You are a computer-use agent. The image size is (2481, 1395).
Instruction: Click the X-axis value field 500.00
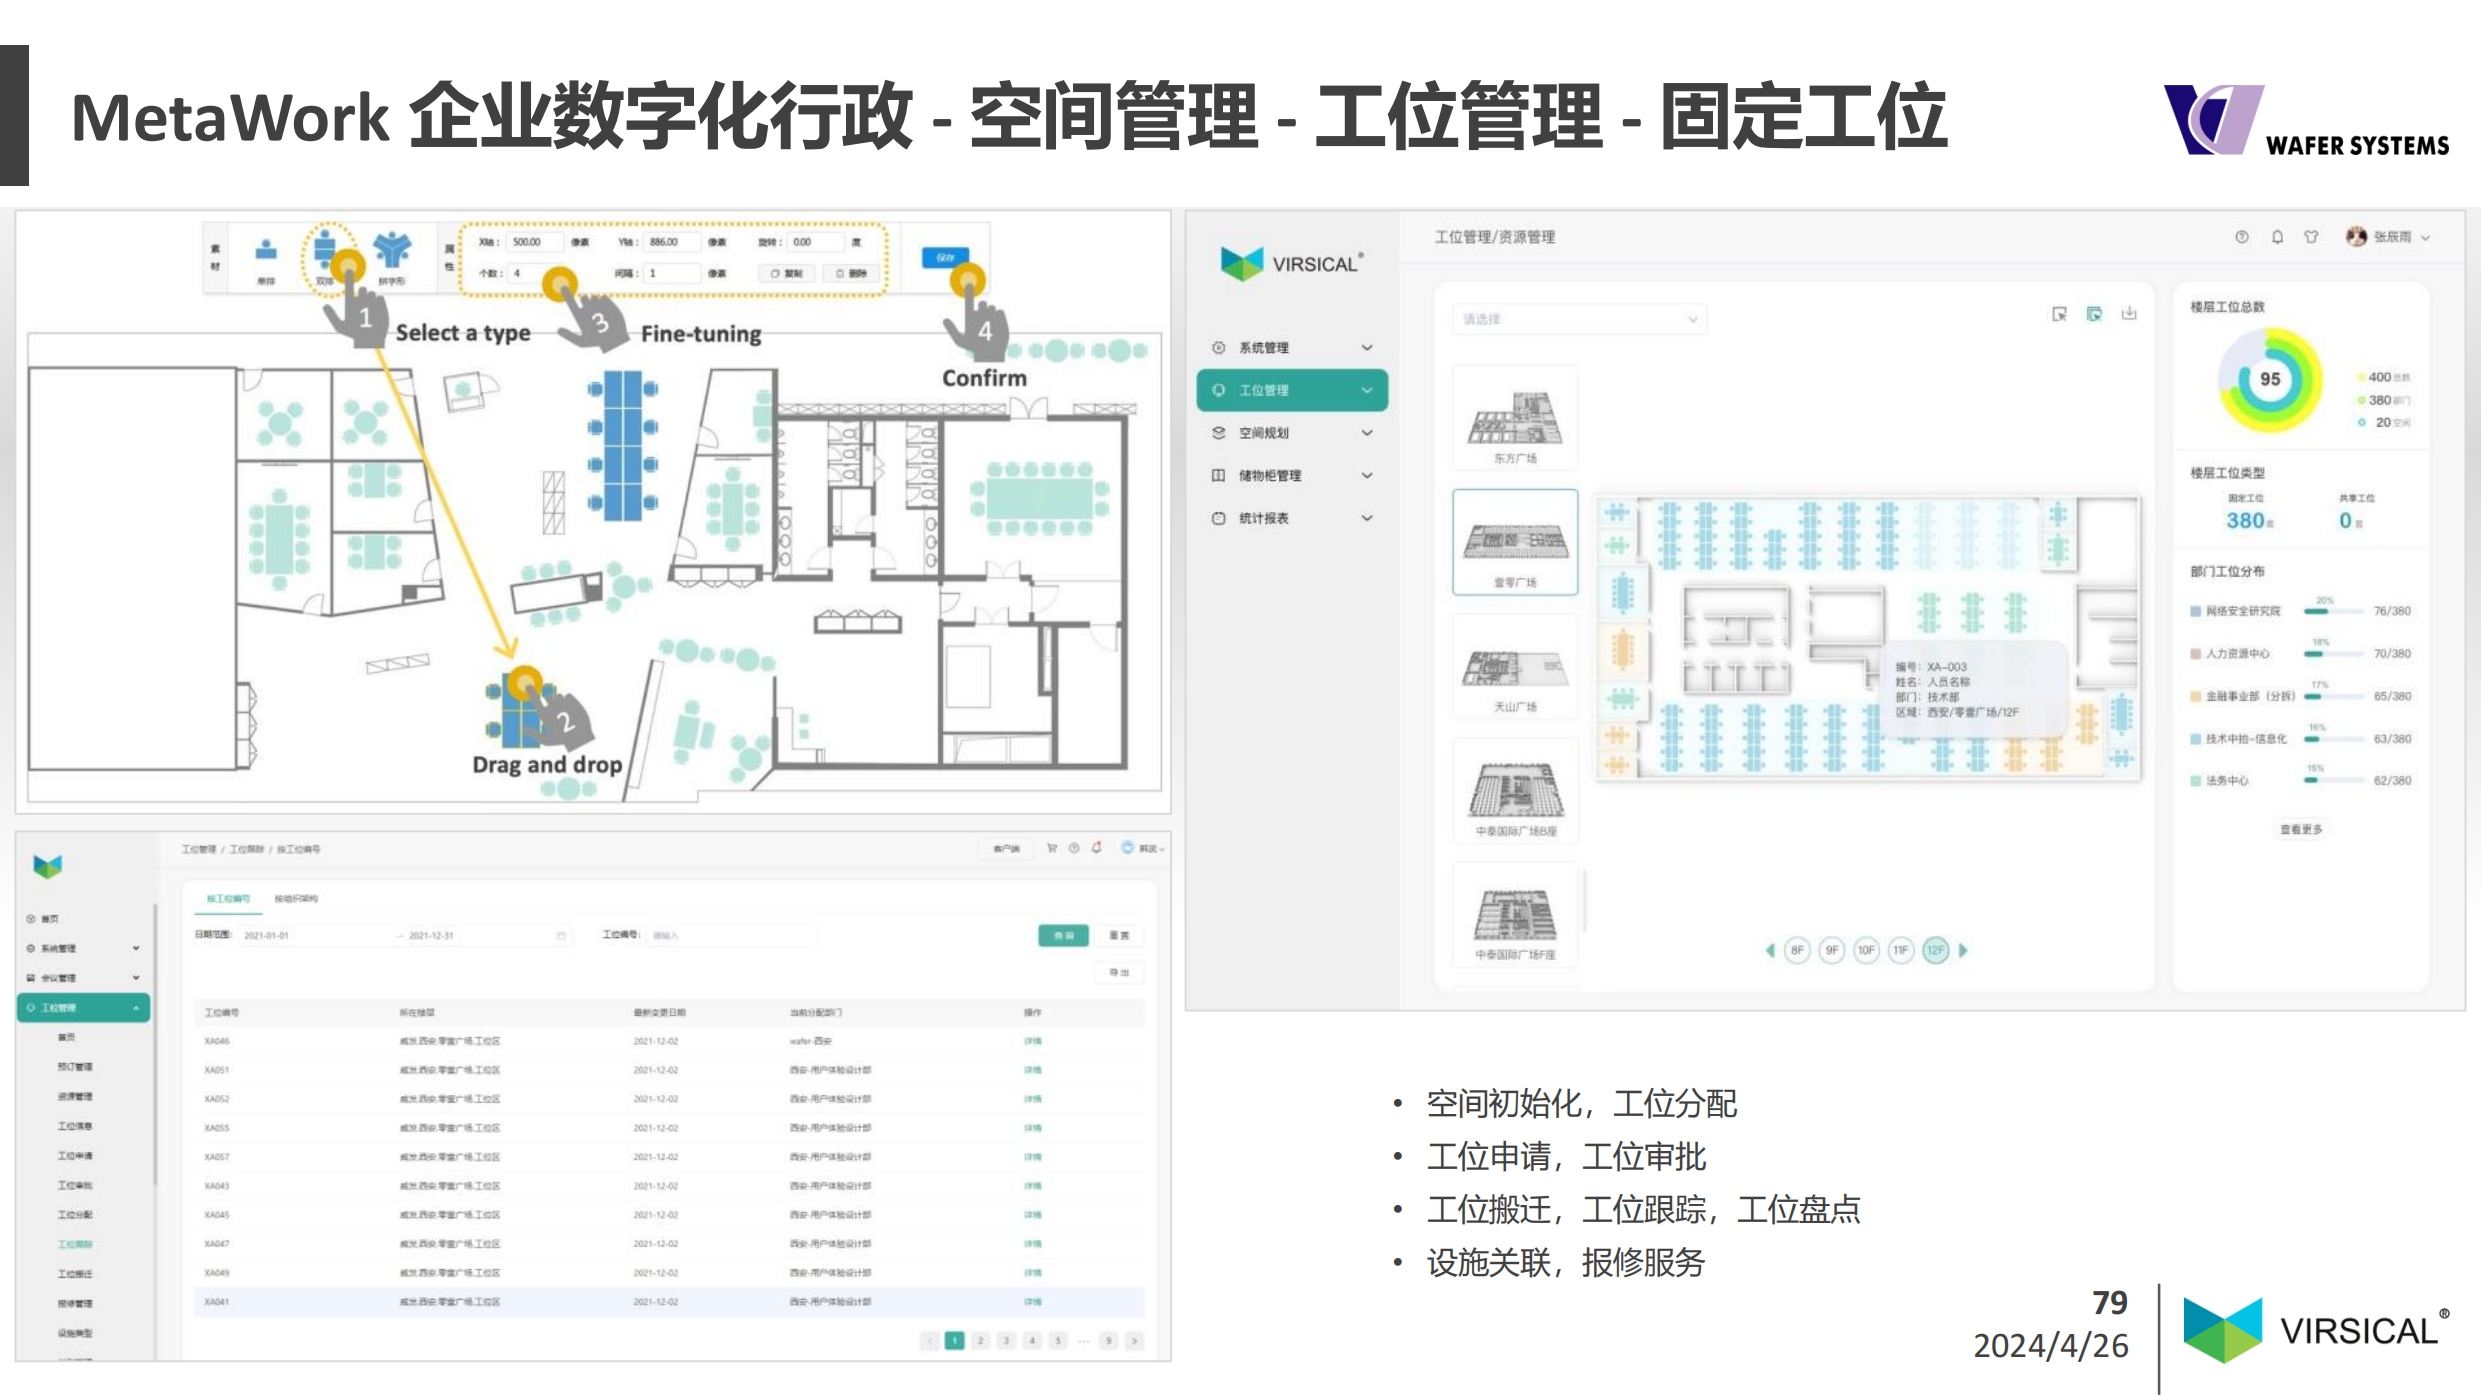click(535, 242)
